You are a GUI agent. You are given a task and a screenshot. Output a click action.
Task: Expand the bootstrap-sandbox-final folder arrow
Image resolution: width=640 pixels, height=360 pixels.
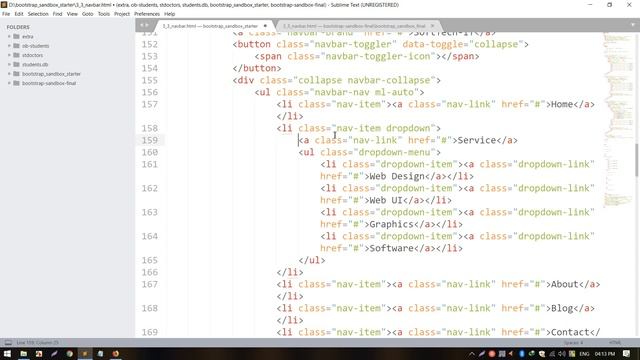pyautogui.click(x=9, y=83)
